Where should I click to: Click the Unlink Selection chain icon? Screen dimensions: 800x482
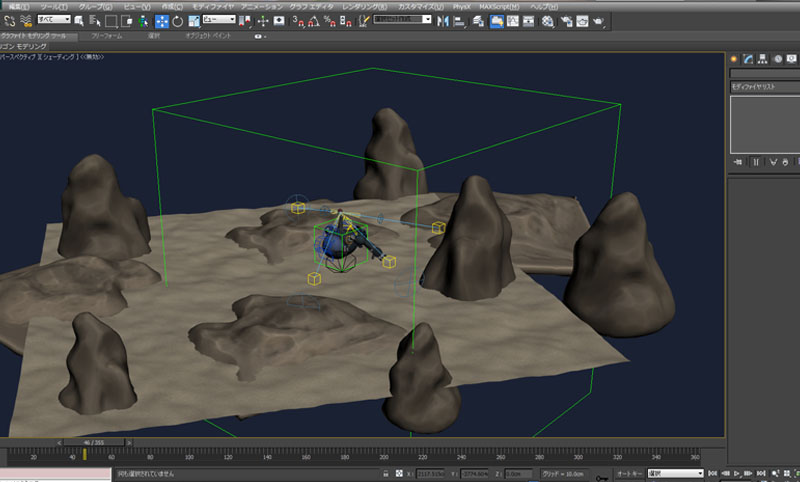click(x=10, y=21)
